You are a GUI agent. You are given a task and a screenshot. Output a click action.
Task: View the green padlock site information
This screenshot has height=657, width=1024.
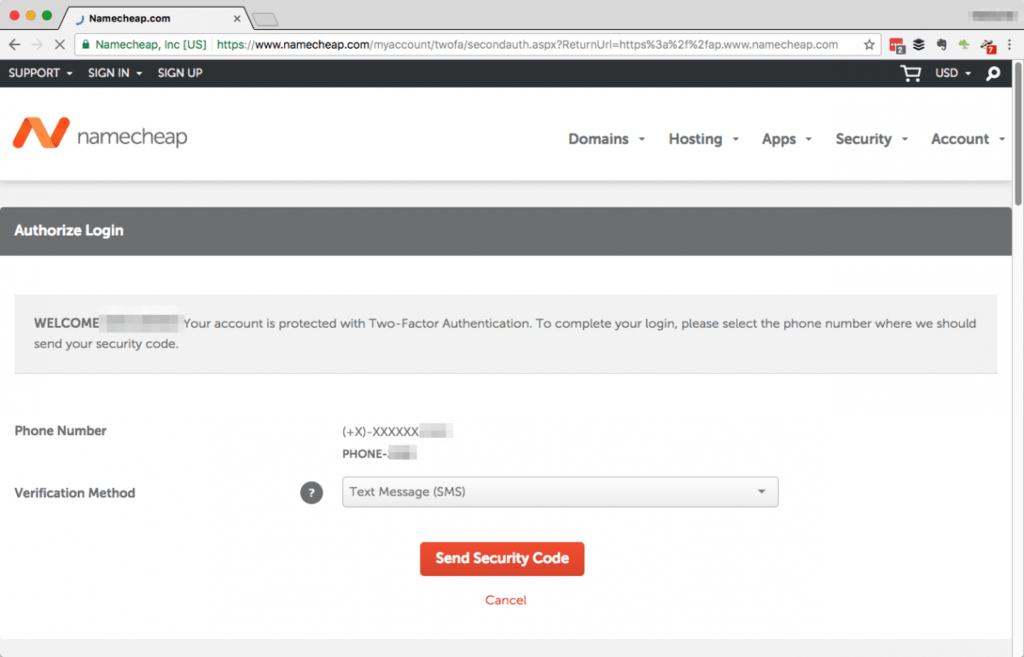click(x=86, y=44)
